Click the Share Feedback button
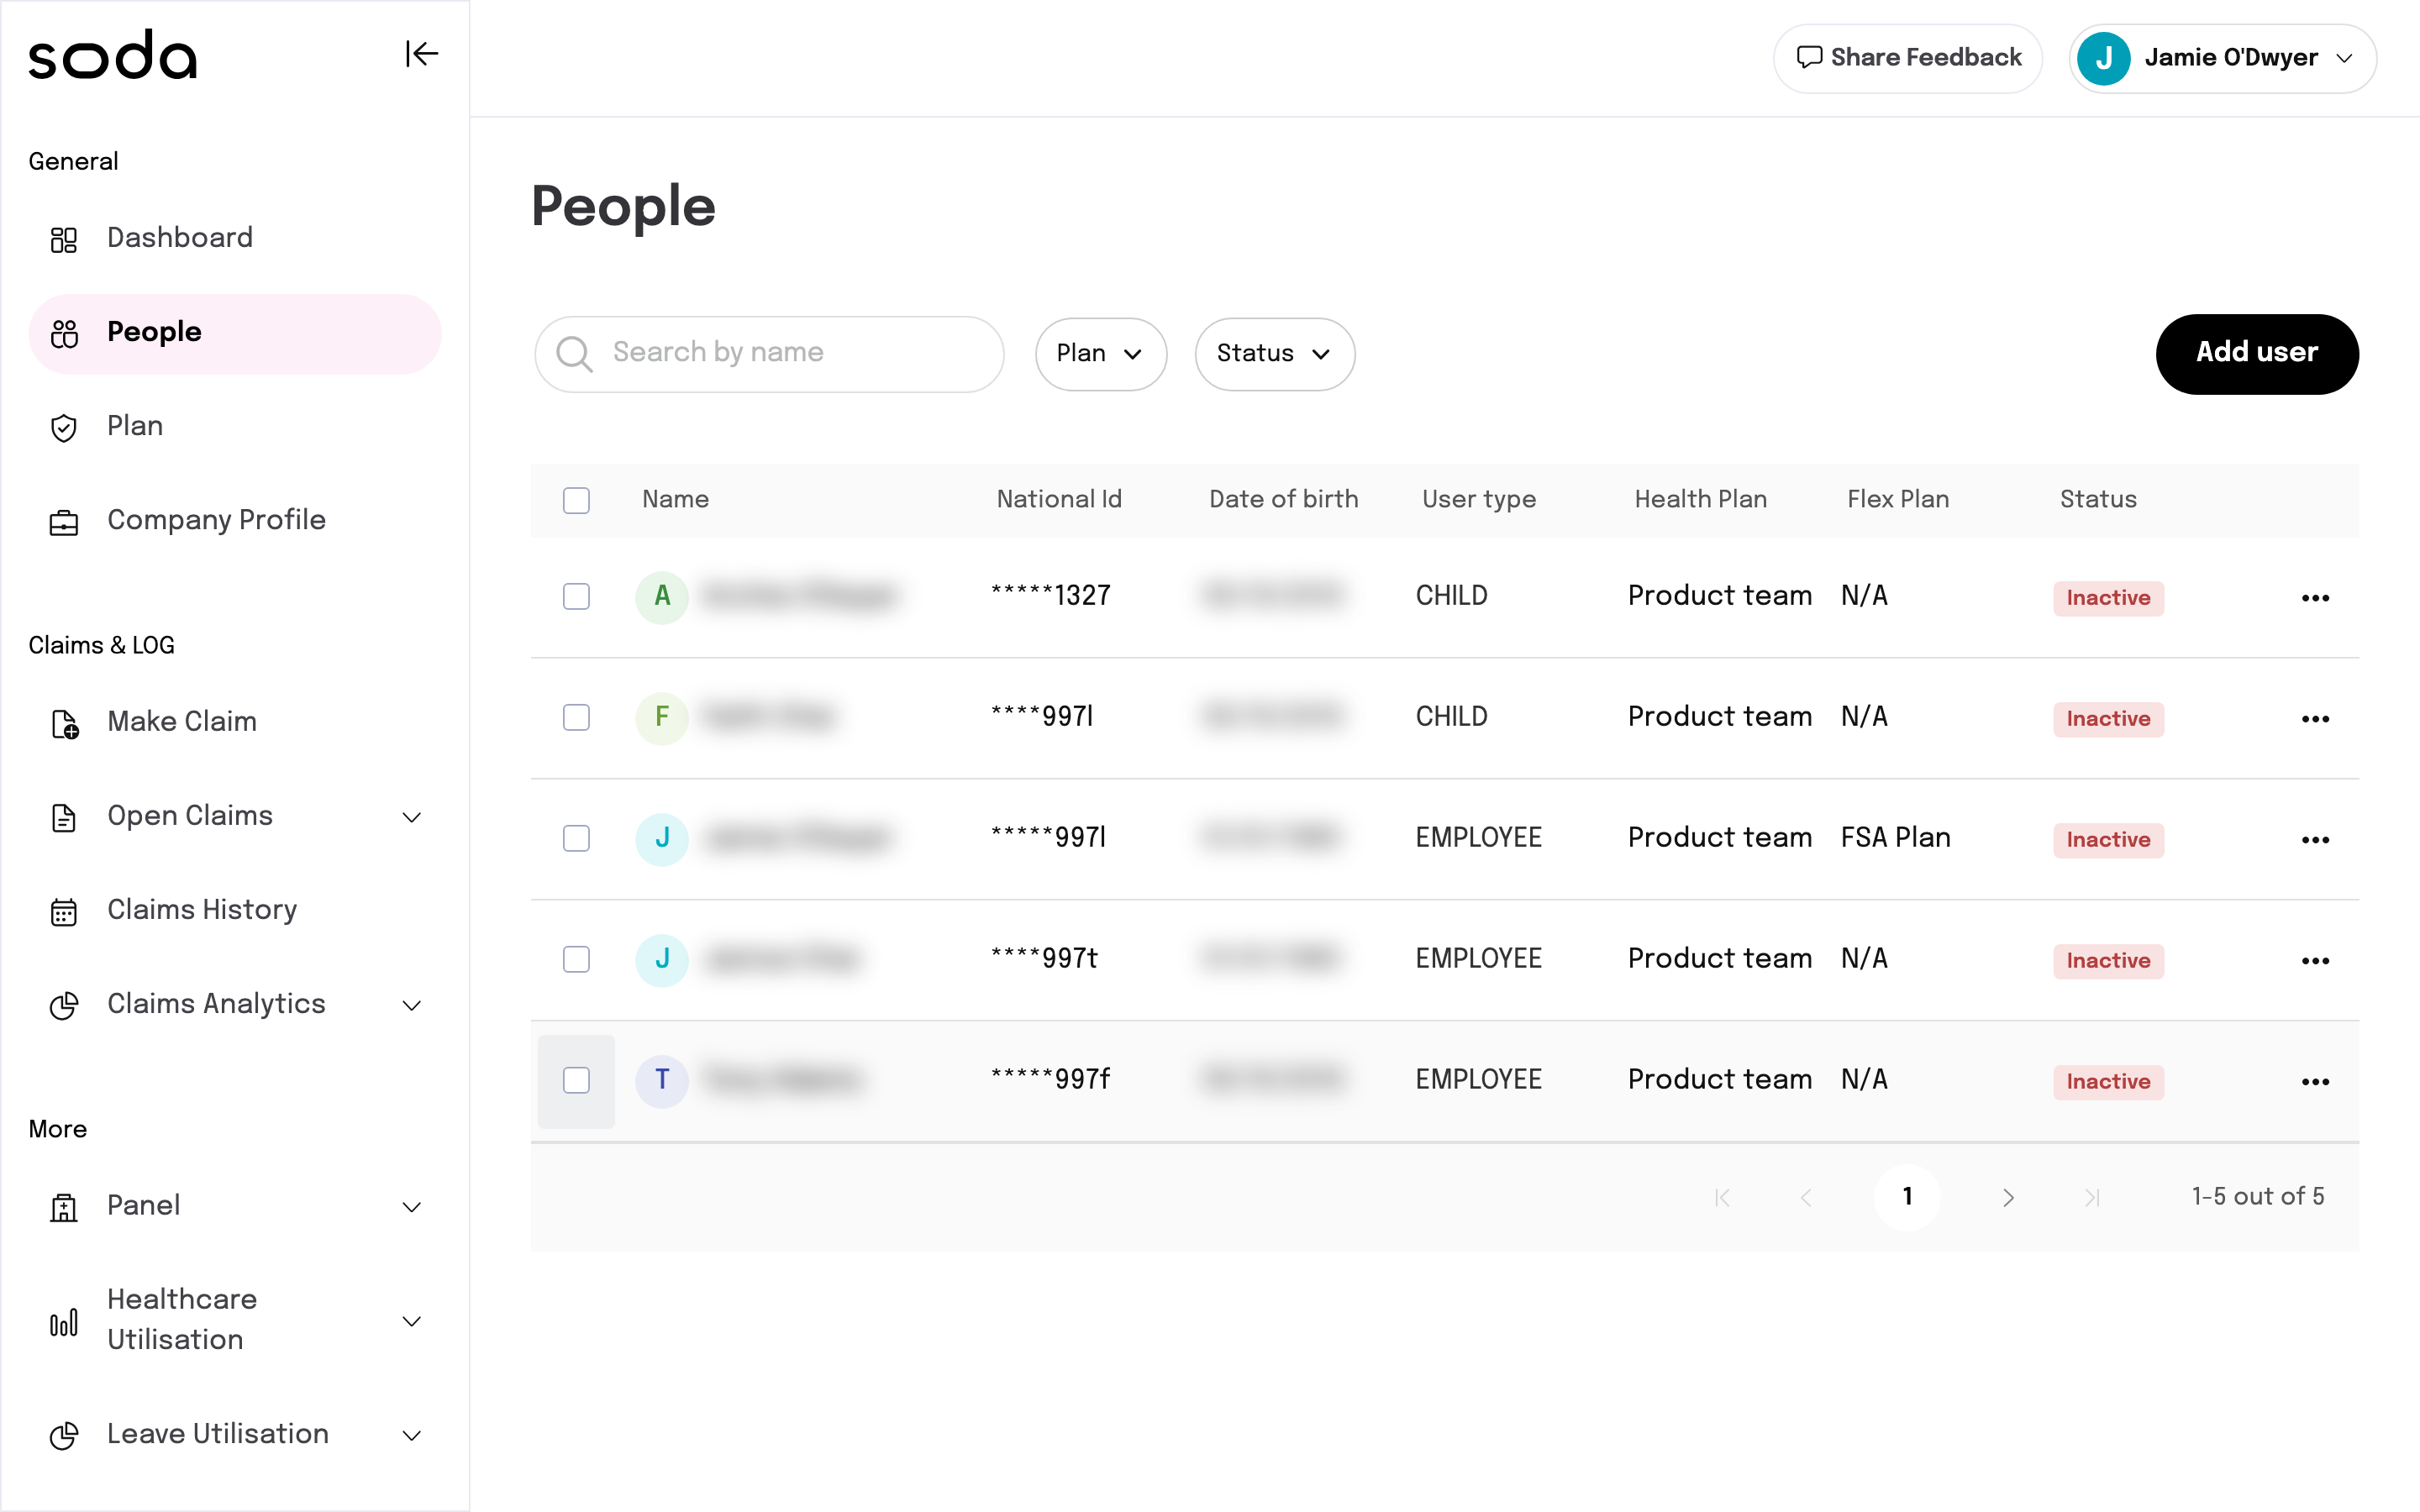The width and height of the screenshot is (2420, 1512). coord(1908,58)
